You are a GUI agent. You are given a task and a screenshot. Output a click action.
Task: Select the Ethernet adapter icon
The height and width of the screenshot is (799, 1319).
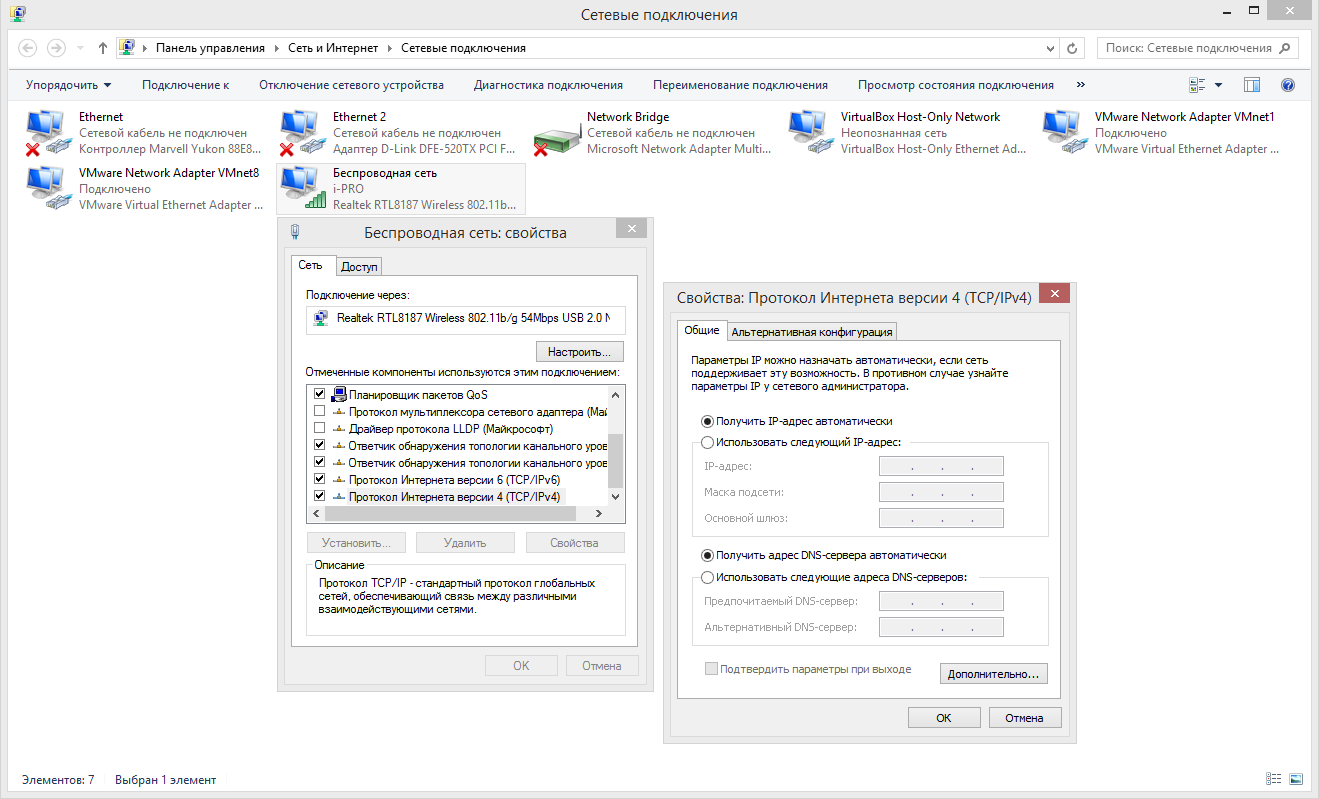pos(47,133)
